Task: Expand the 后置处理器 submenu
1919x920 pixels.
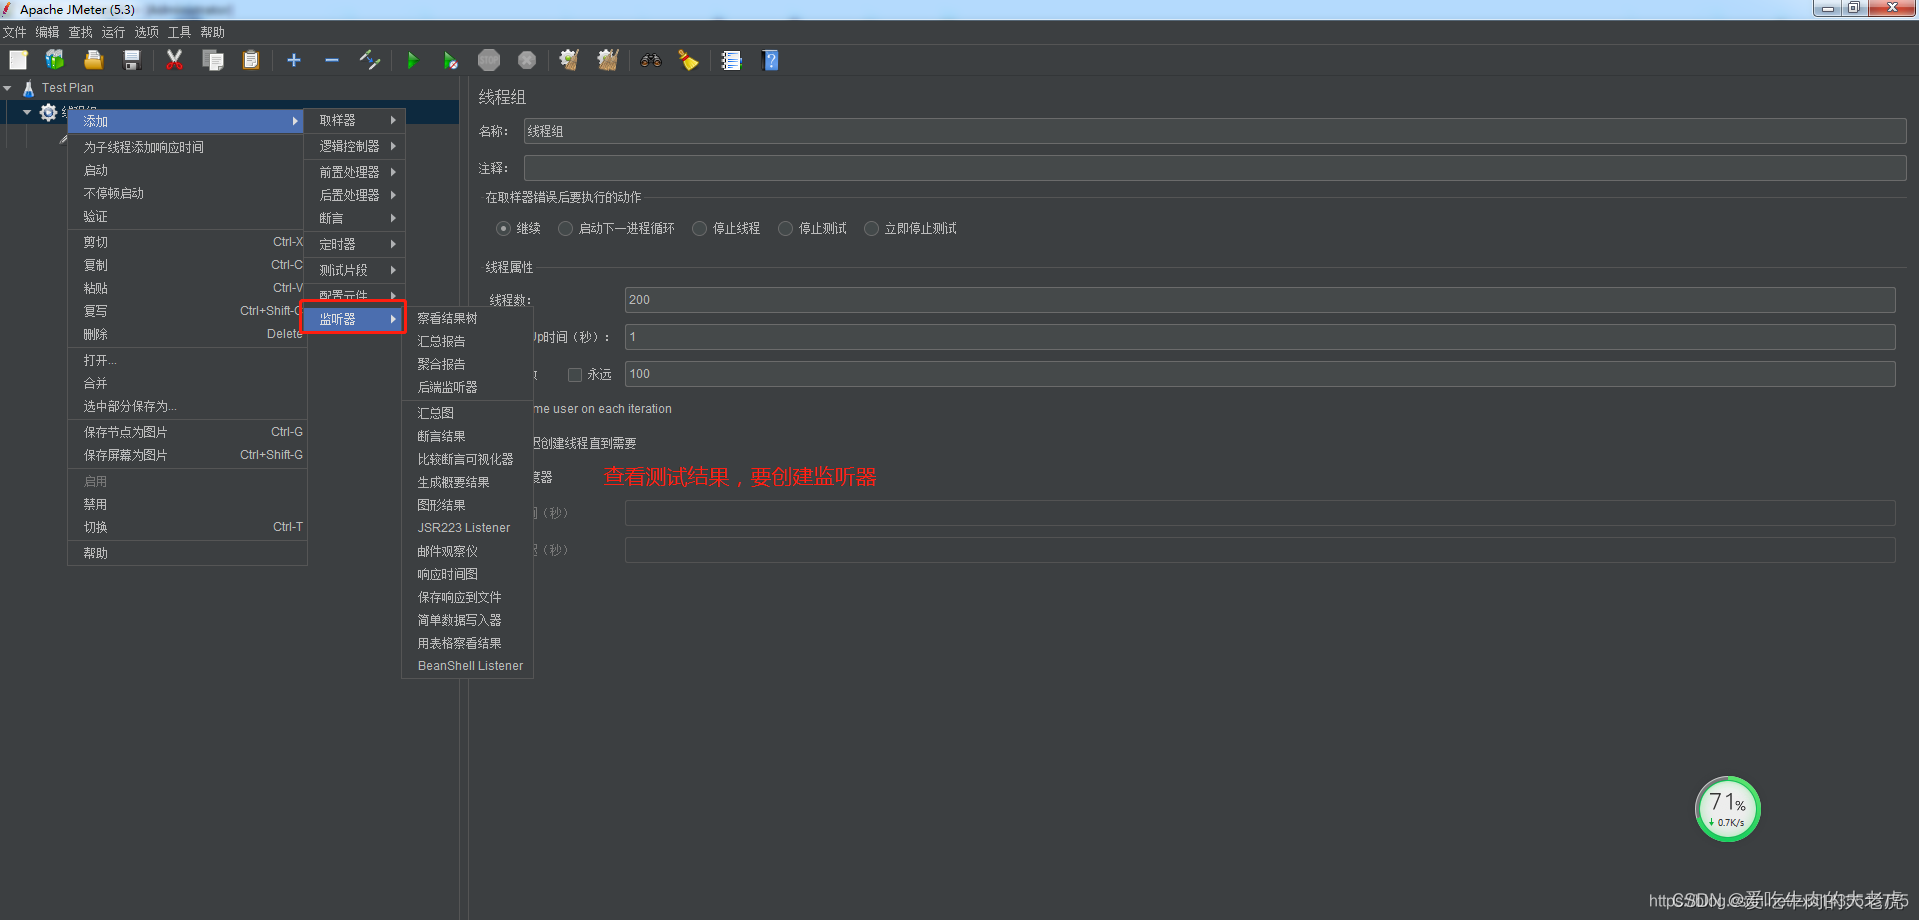Action: (x=355, y=195)
